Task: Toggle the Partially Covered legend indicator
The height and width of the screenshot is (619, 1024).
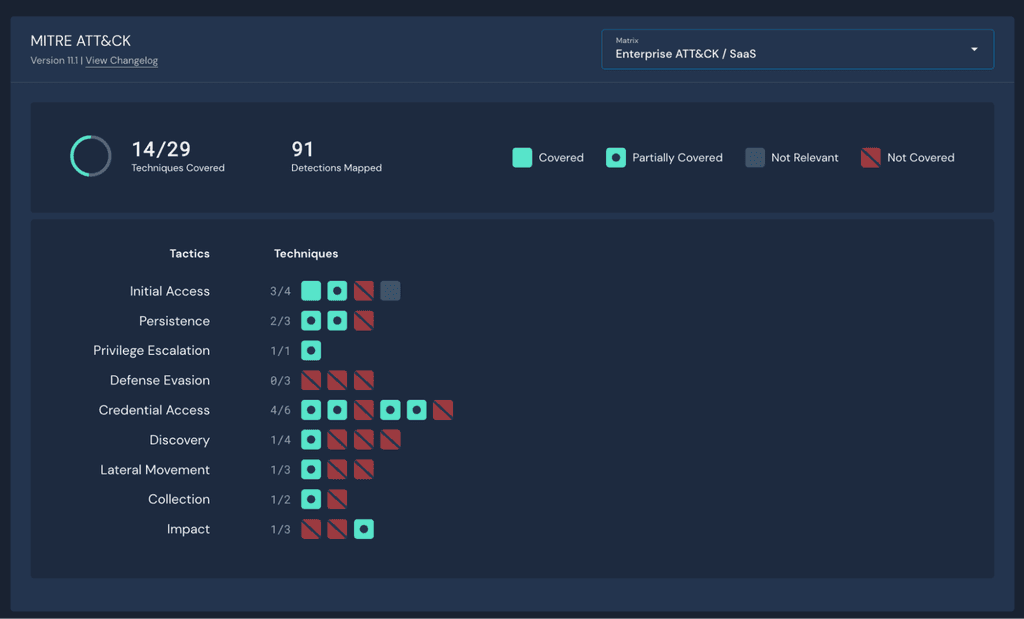Action: pos(615,157)
